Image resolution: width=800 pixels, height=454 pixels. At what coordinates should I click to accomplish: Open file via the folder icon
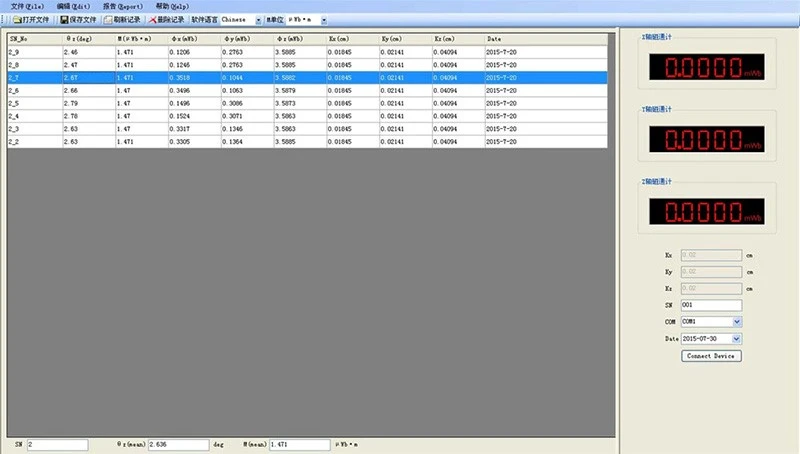tap(17, 20)
